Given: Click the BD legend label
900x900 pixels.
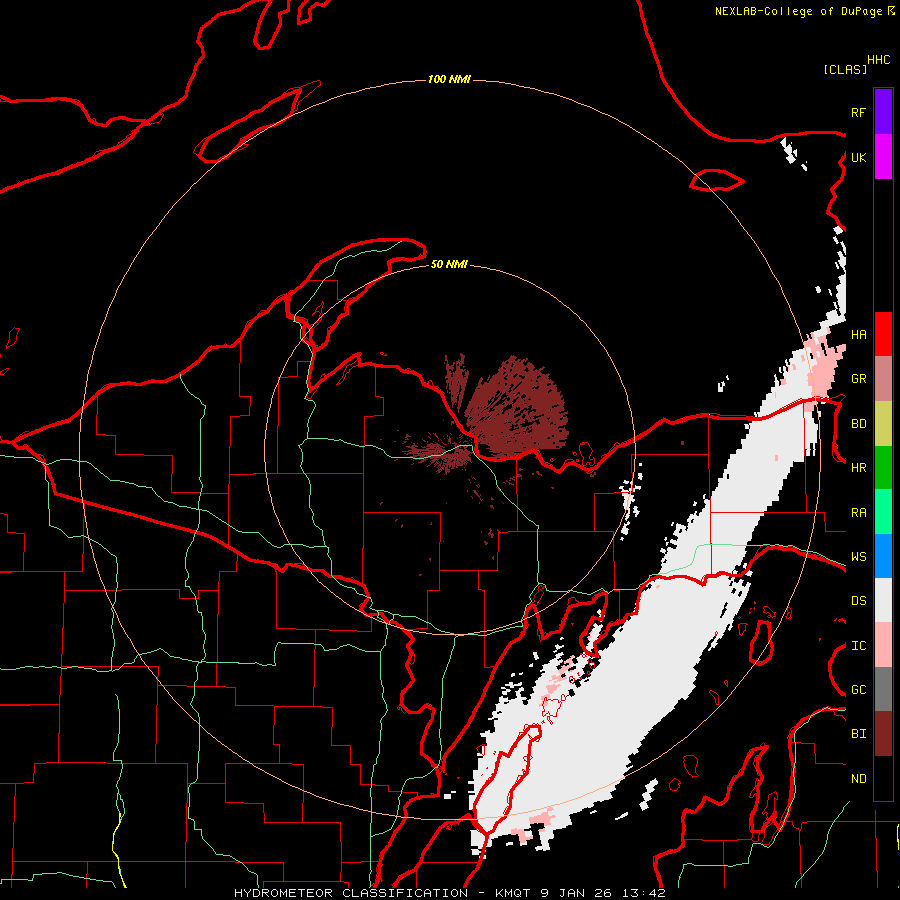Looking at the screenshot, I should (x=858, y=424).
